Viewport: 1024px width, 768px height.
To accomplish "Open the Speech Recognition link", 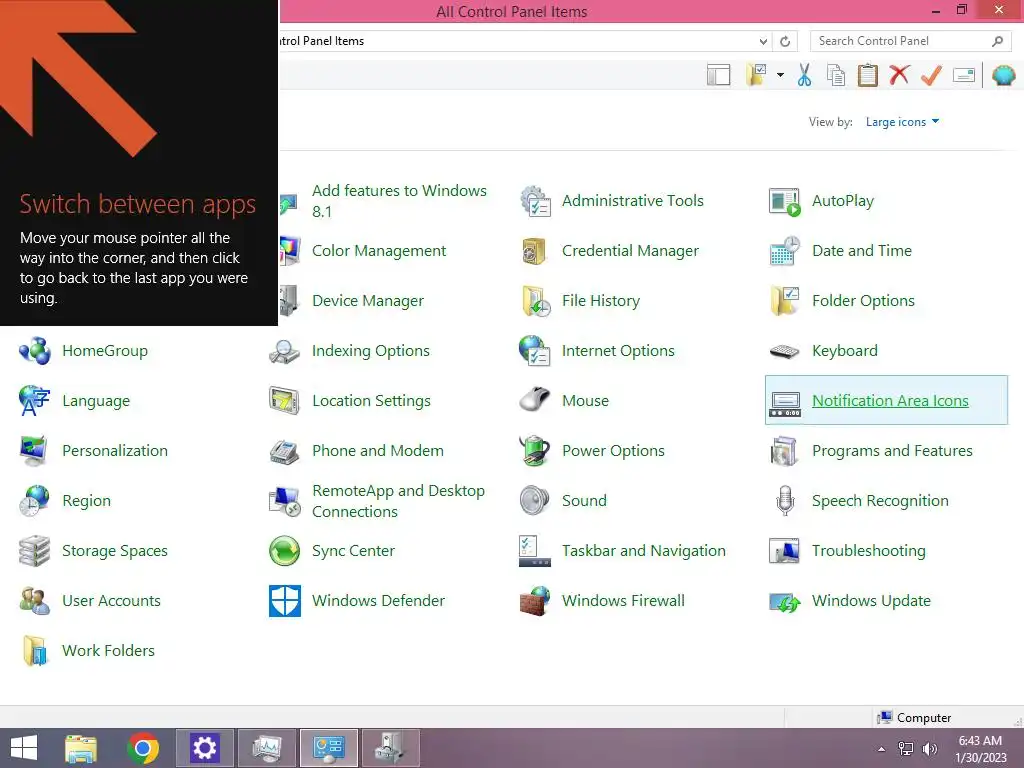I will pyautogui.click(x=880, y=501).
